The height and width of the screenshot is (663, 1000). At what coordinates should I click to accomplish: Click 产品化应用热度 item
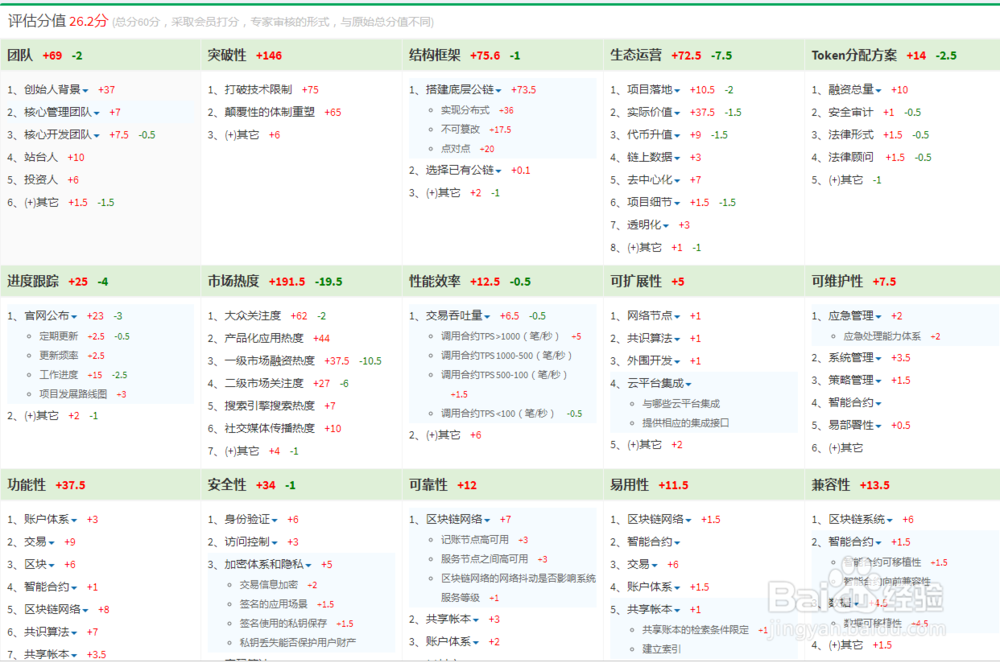point(264,339)
